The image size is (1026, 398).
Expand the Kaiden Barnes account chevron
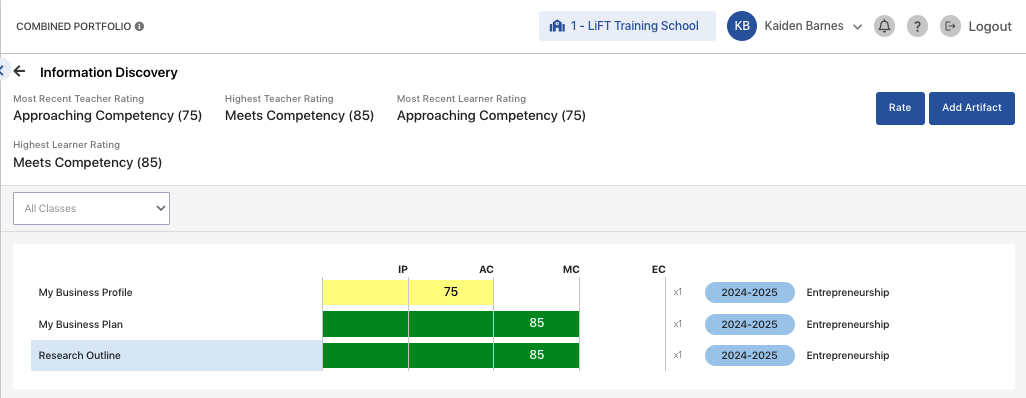click(x=858, y=27)
